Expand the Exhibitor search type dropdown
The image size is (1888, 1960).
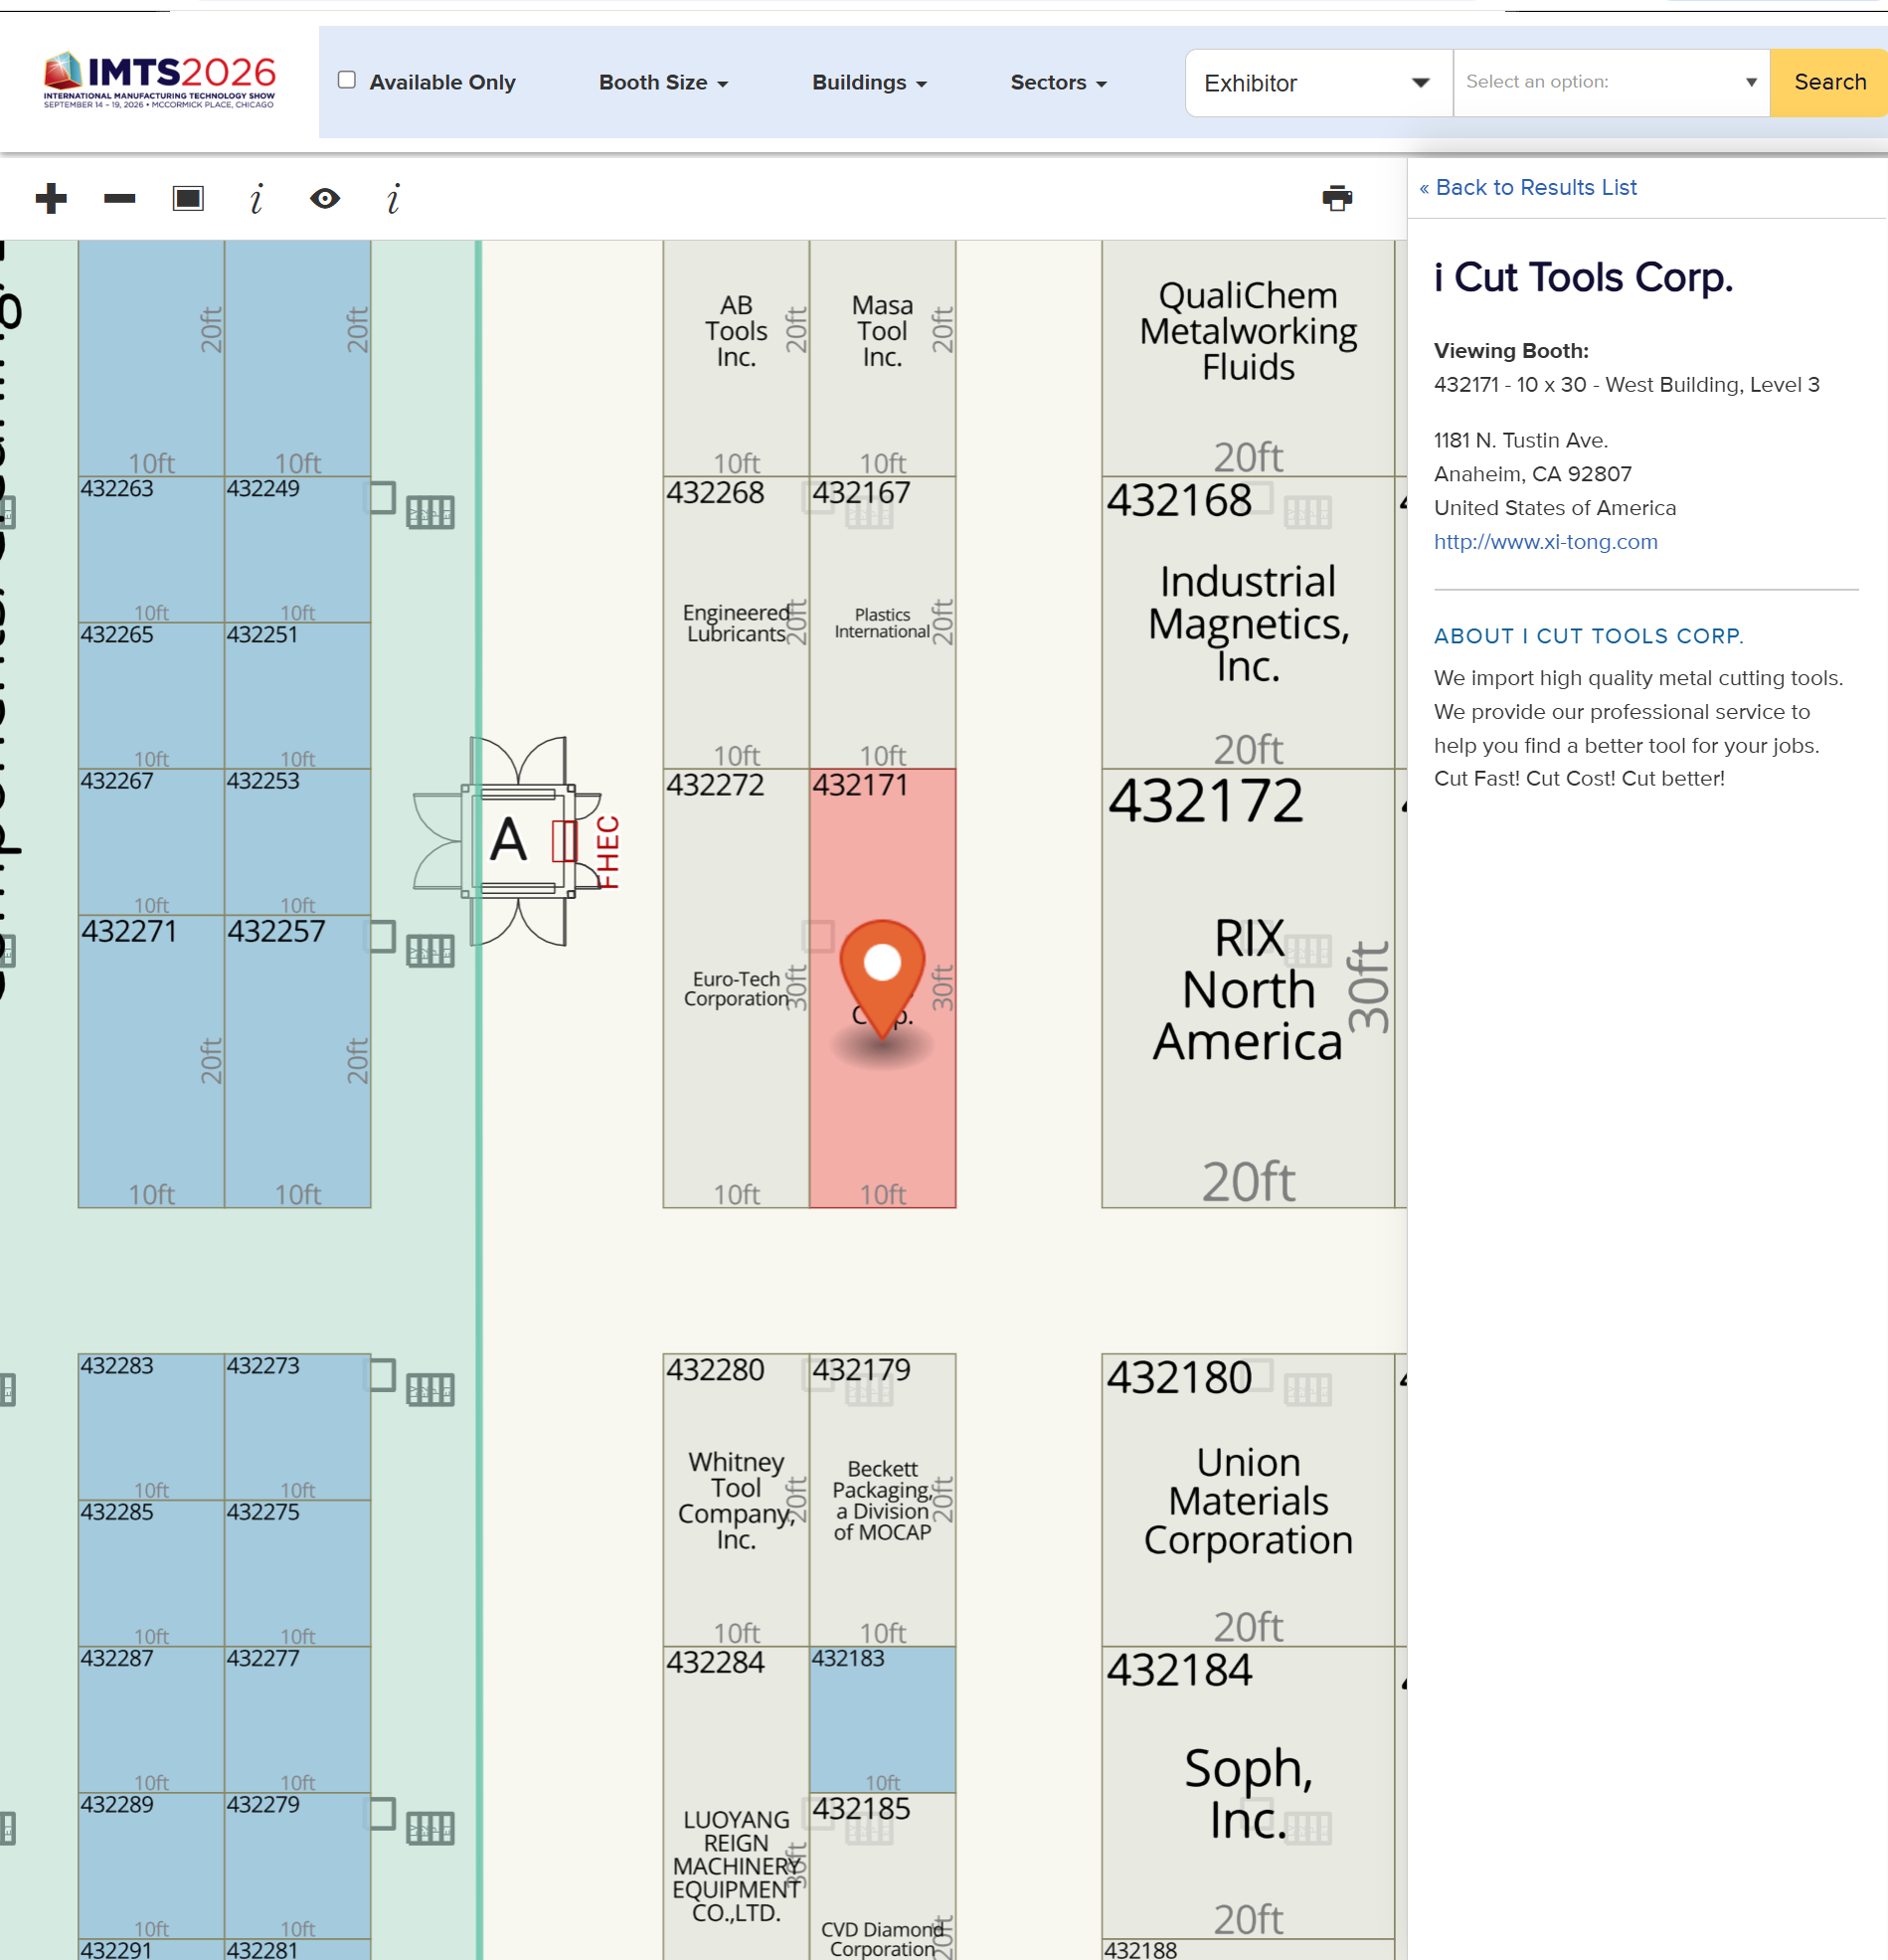(1319, 82)
